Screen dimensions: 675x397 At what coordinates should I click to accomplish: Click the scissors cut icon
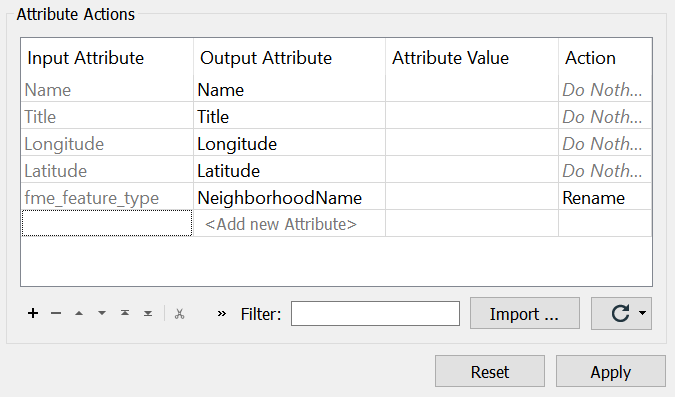point(180,313)
